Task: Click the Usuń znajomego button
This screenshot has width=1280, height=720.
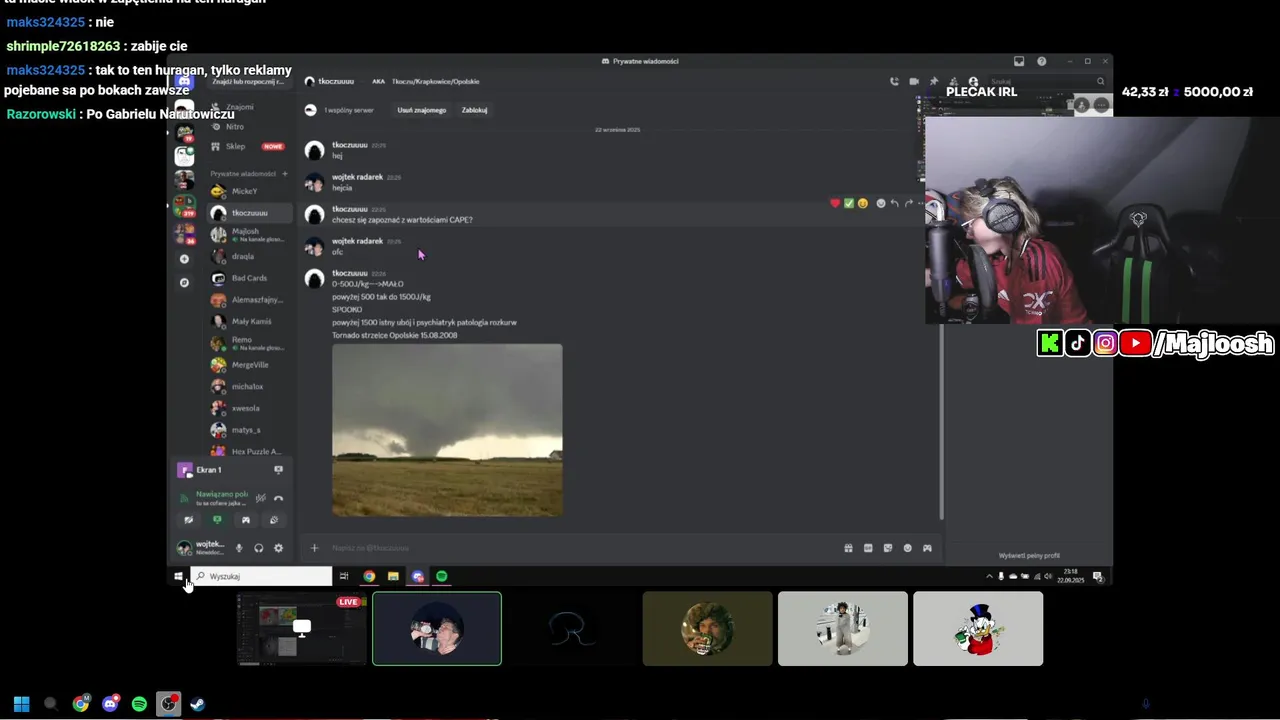Action: [421, 110]
